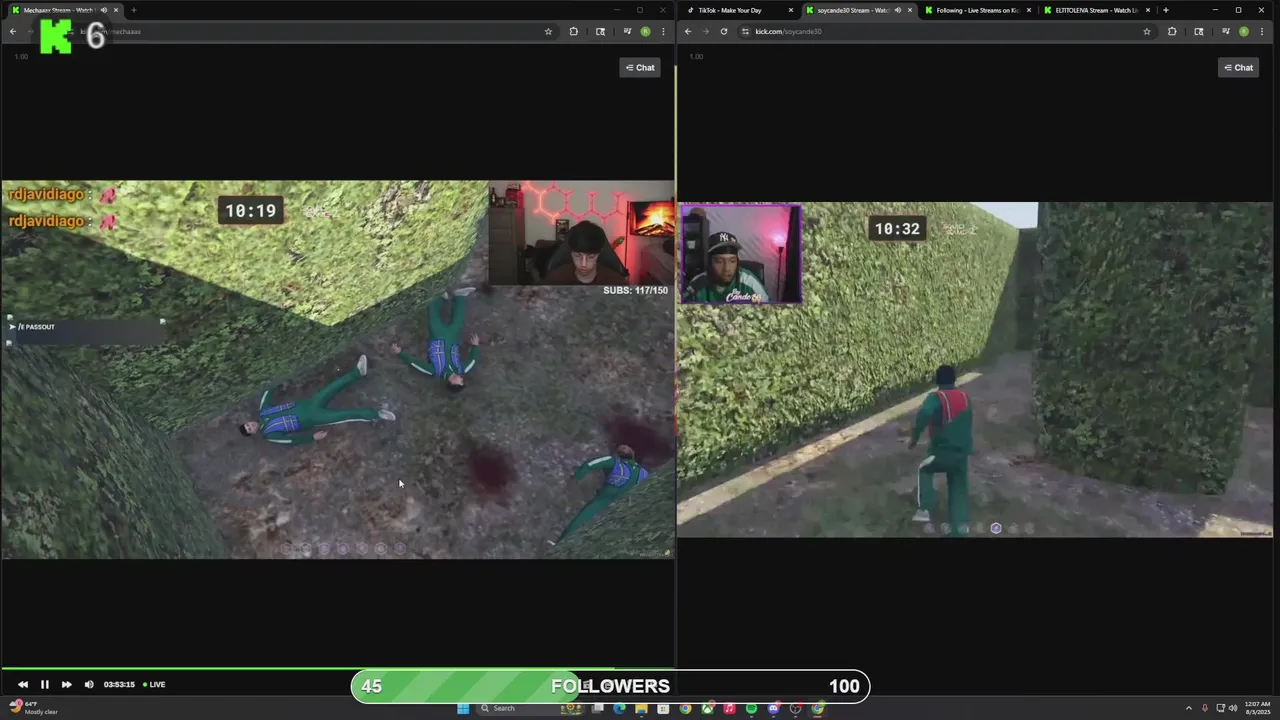
Task: Open media controls icon in right window toolbar
Action: pos(1226,31)
